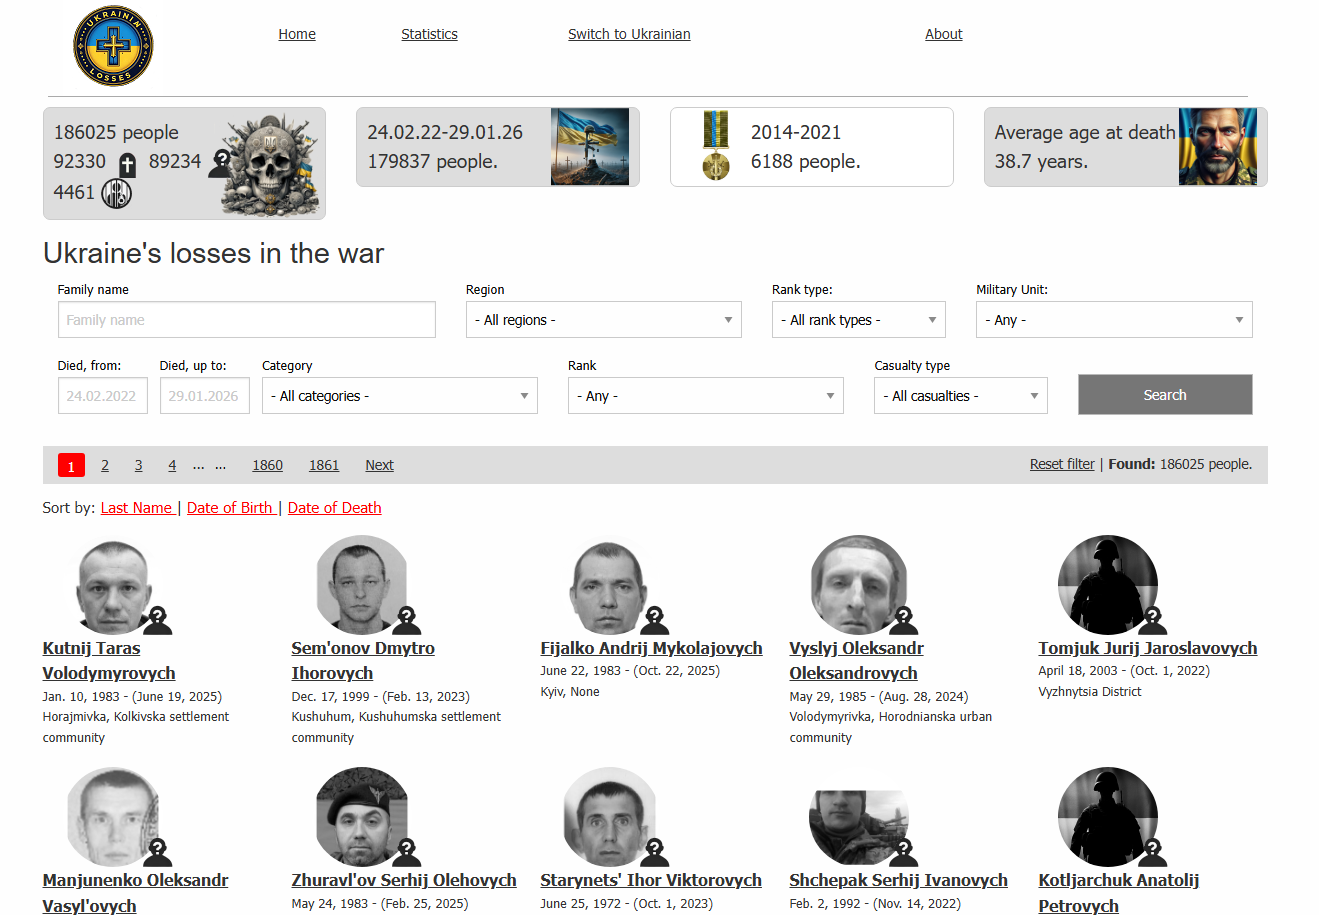Jump to last page 1861
The image size is (1319, 915).
[x=324, y=465]
